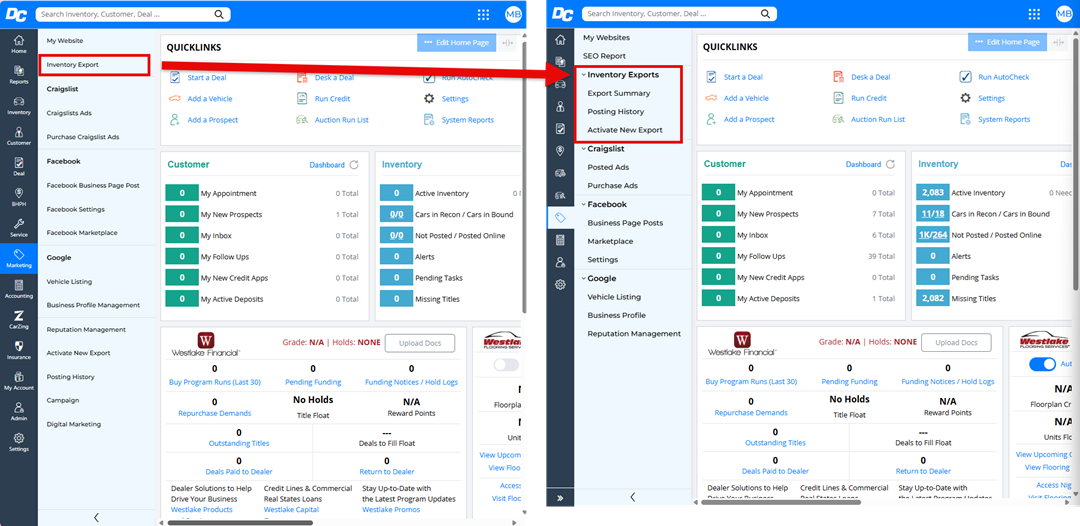The height and width of the screenshot is (526, 1080).
Task: Select Export Summary in right screenshot menu
Action: point(619,93)
